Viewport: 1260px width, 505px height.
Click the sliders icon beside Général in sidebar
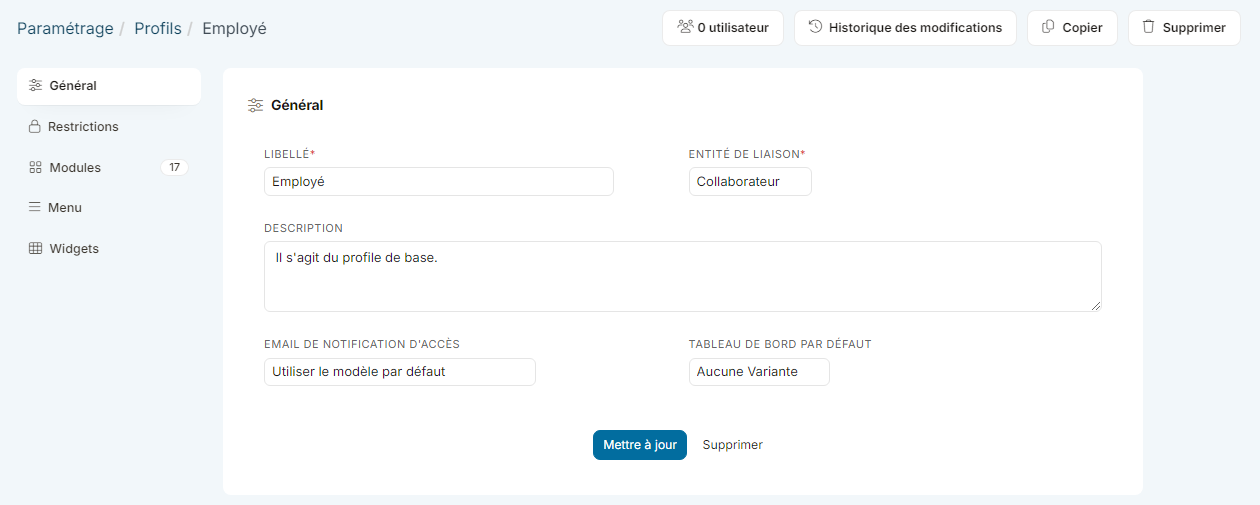tap(36, 85)
